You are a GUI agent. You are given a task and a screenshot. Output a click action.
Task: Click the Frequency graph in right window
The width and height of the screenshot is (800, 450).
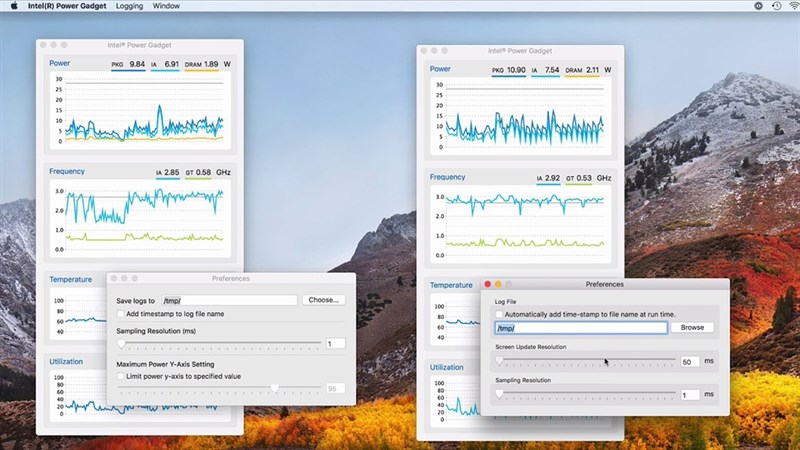(x=521, y=224)
